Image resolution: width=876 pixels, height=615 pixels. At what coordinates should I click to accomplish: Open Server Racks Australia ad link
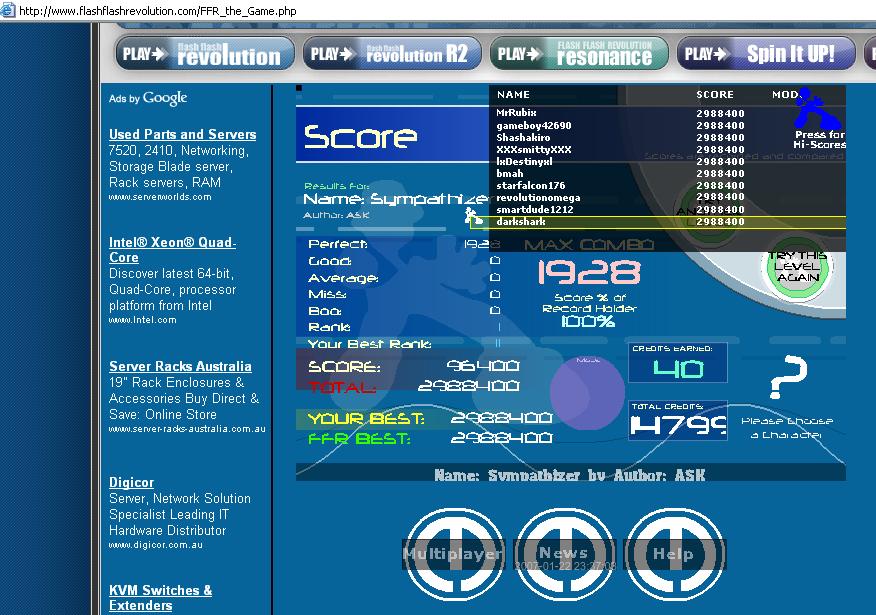pos(180,366)
